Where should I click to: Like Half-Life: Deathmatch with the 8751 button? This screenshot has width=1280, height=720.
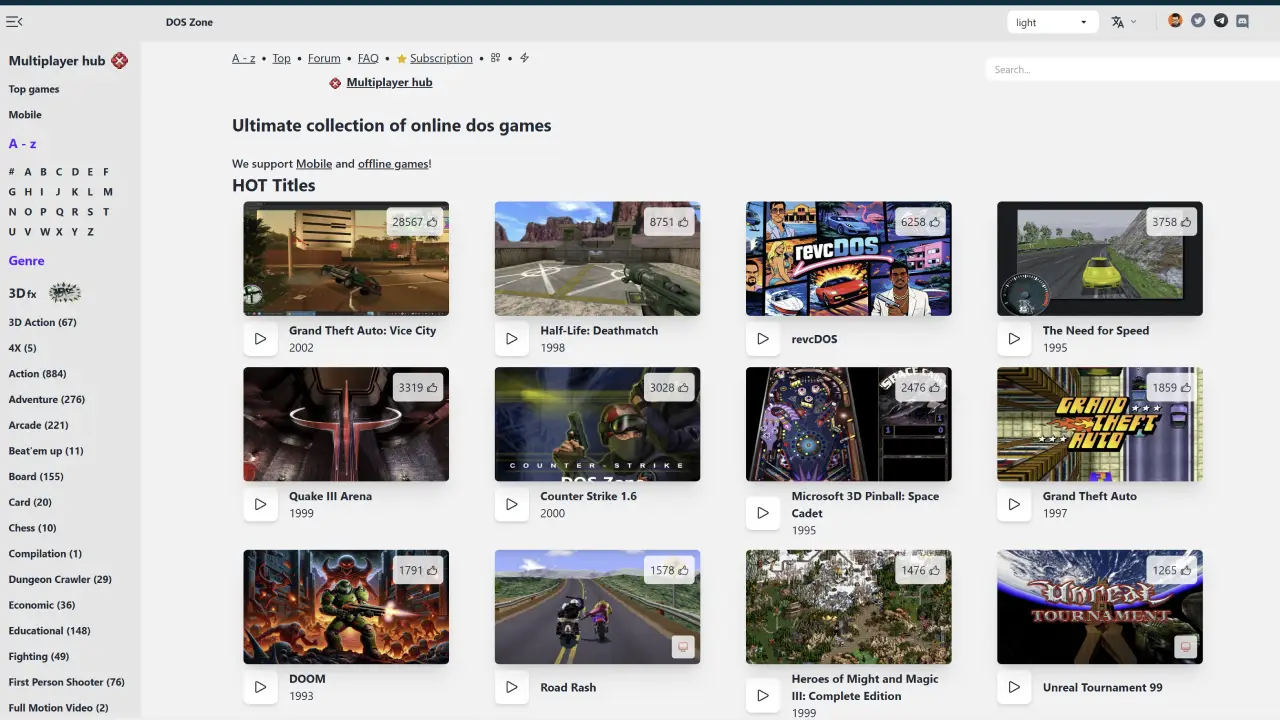pos(669,222)
